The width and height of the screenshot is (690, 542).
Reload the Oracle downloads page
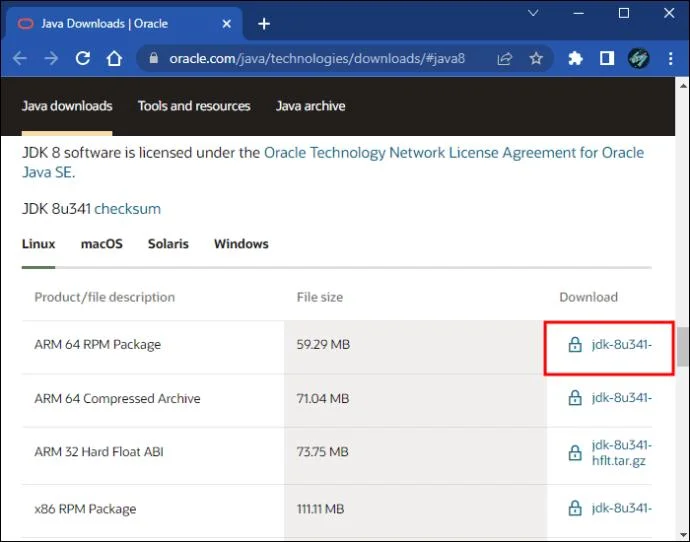pyautogui.click(x=83, y=58)
